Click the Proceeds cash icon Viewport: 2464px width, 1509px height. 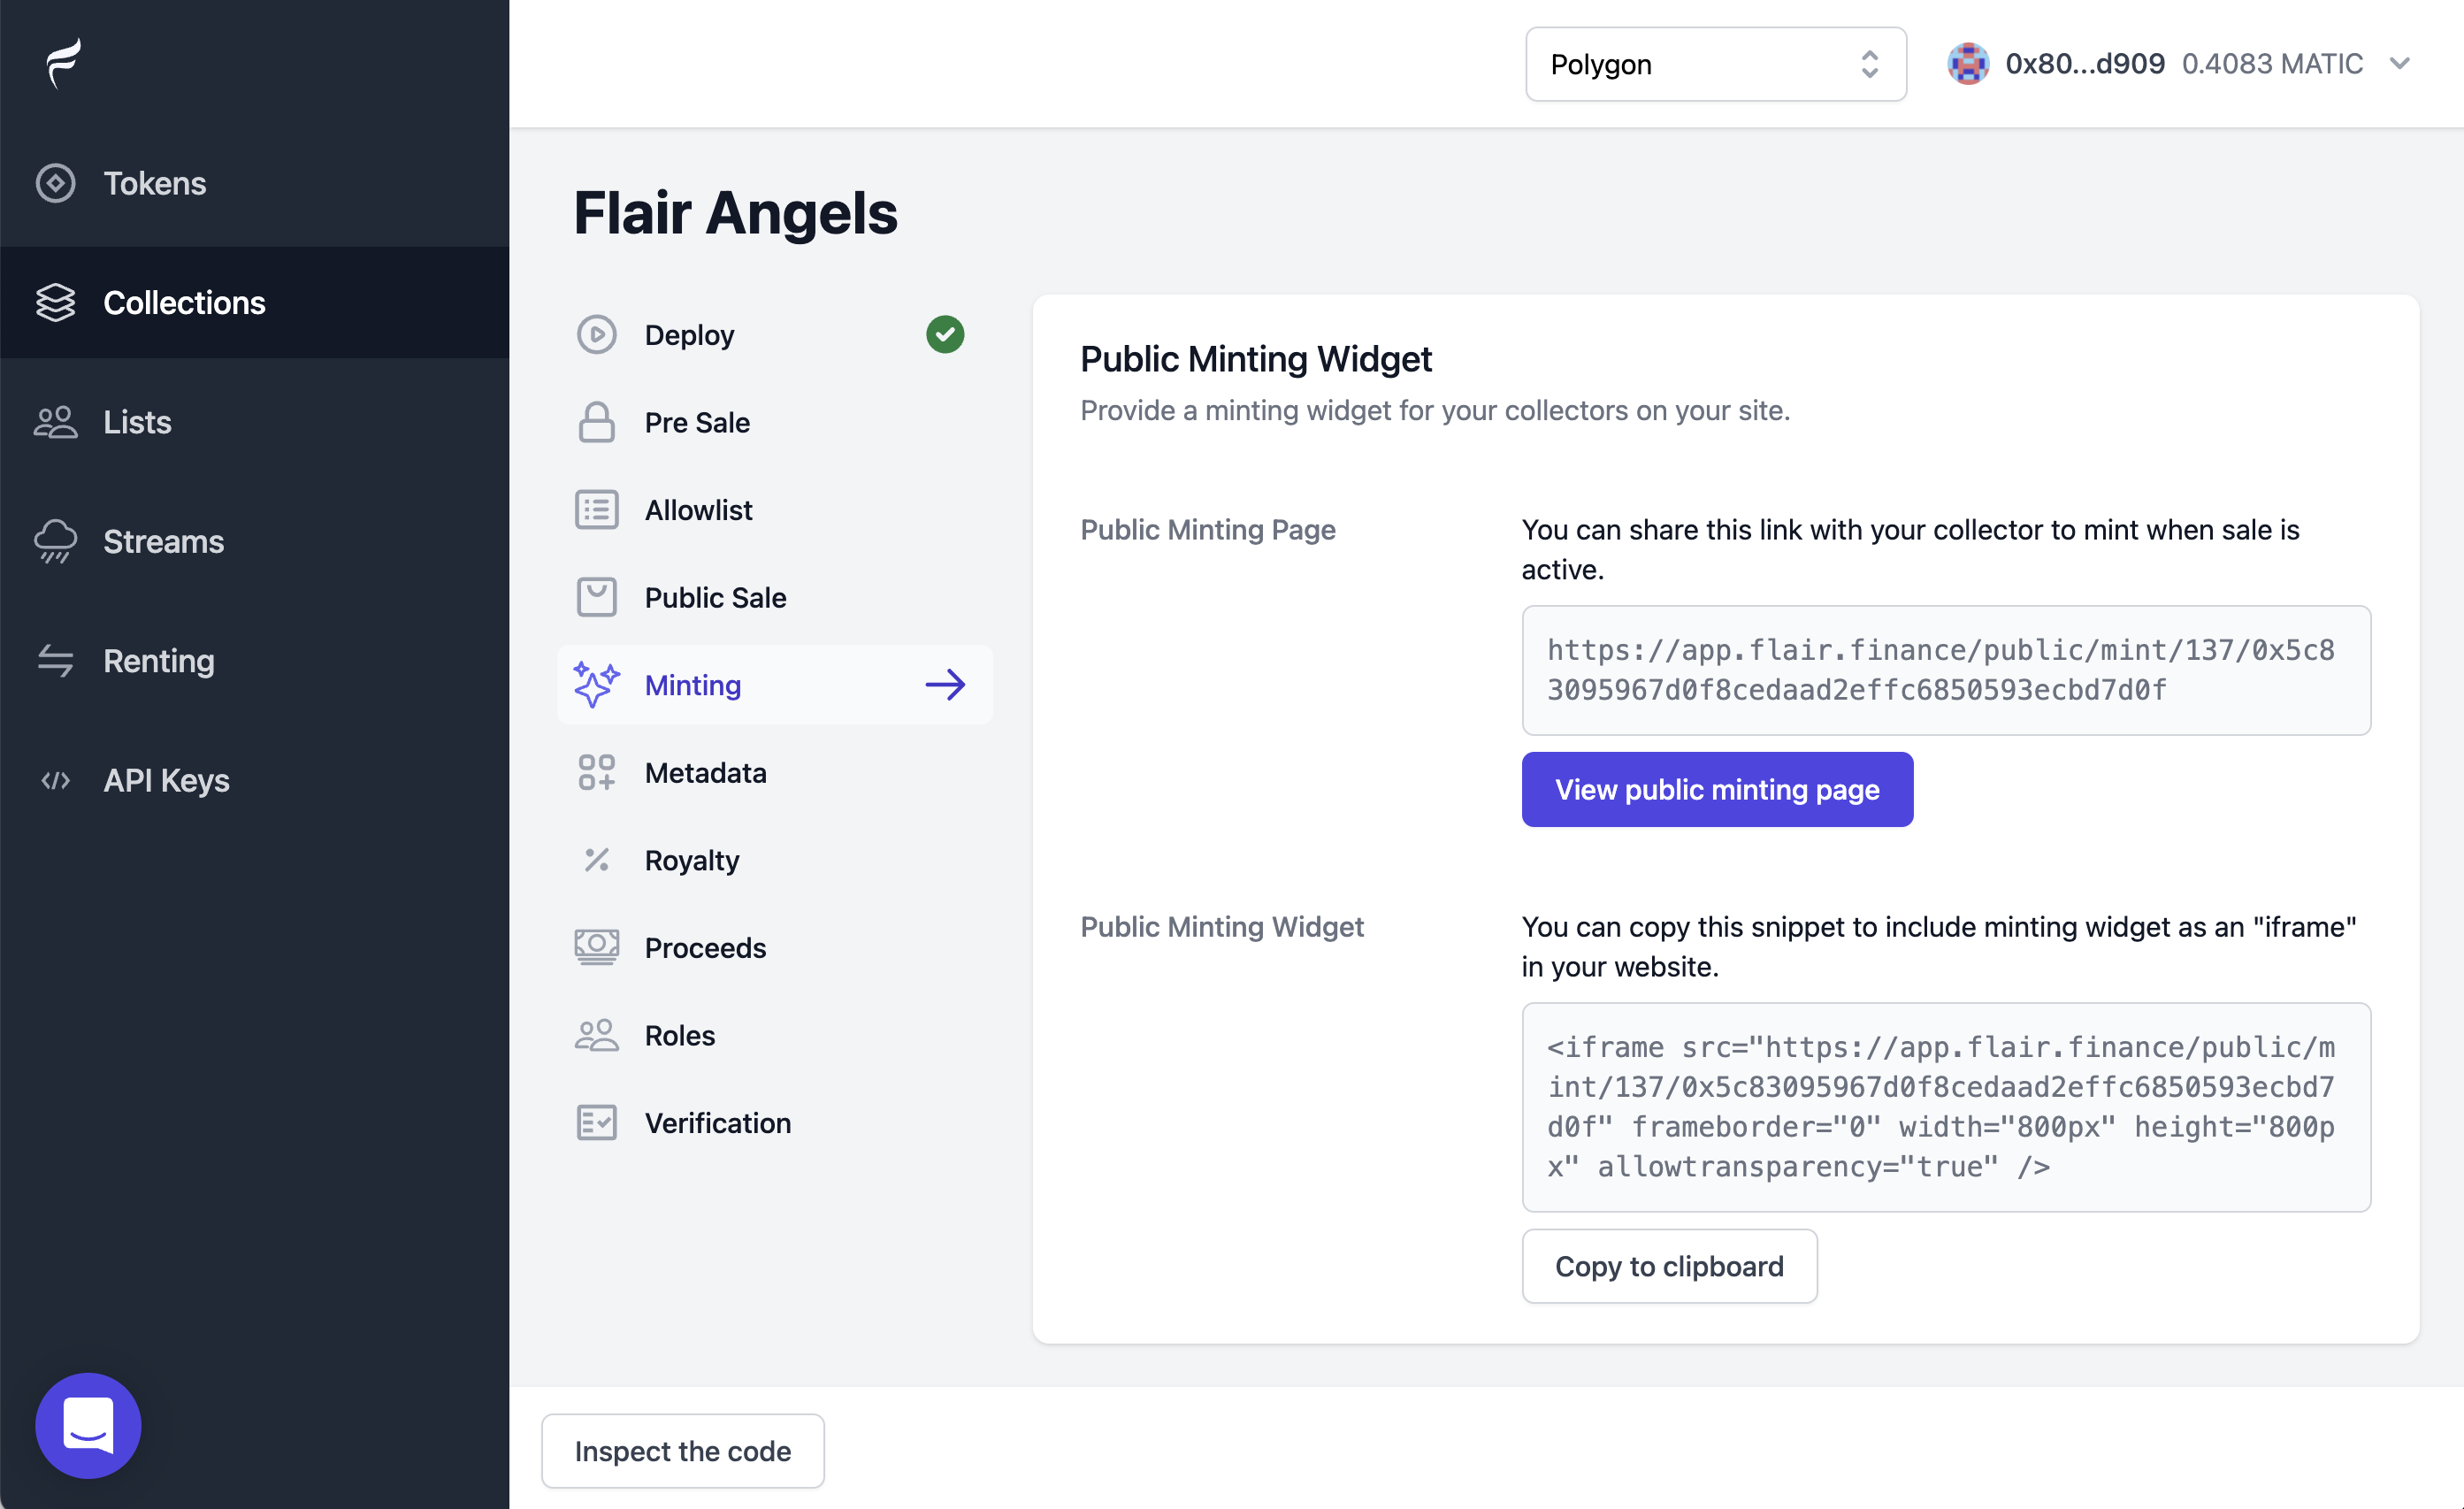point(597,947)
